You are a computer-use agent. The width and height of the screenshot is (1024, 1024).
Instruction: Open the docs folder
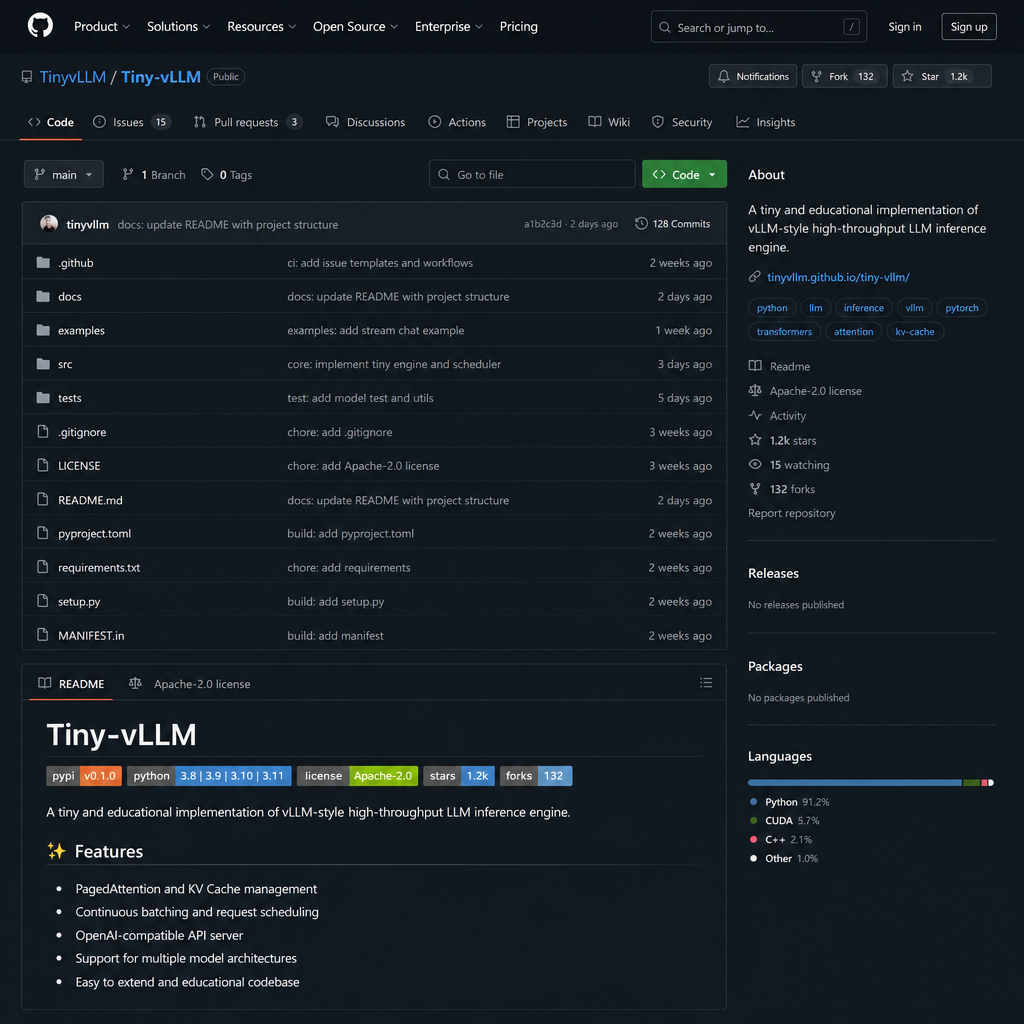tap(69, 296)
